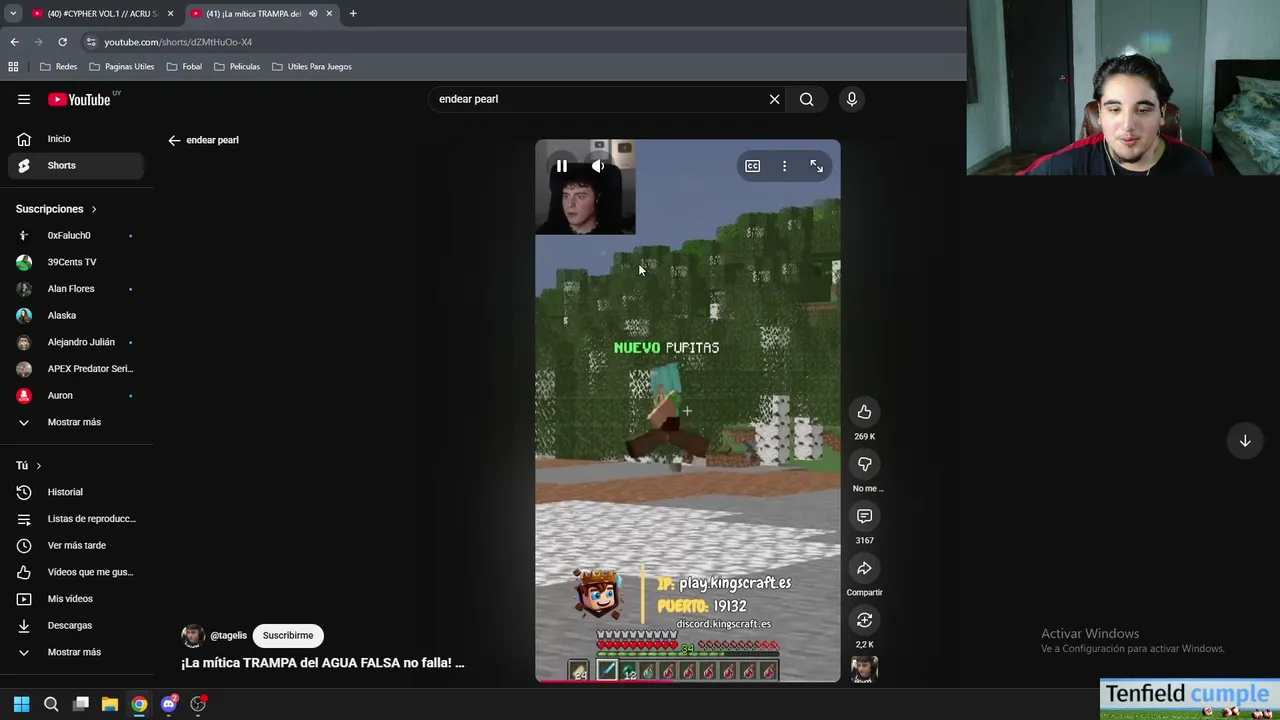Image resolution: width=1280 pixels, height=720 pixels.
Task: Open the Alan Flores channel
Action: point(77,289)
